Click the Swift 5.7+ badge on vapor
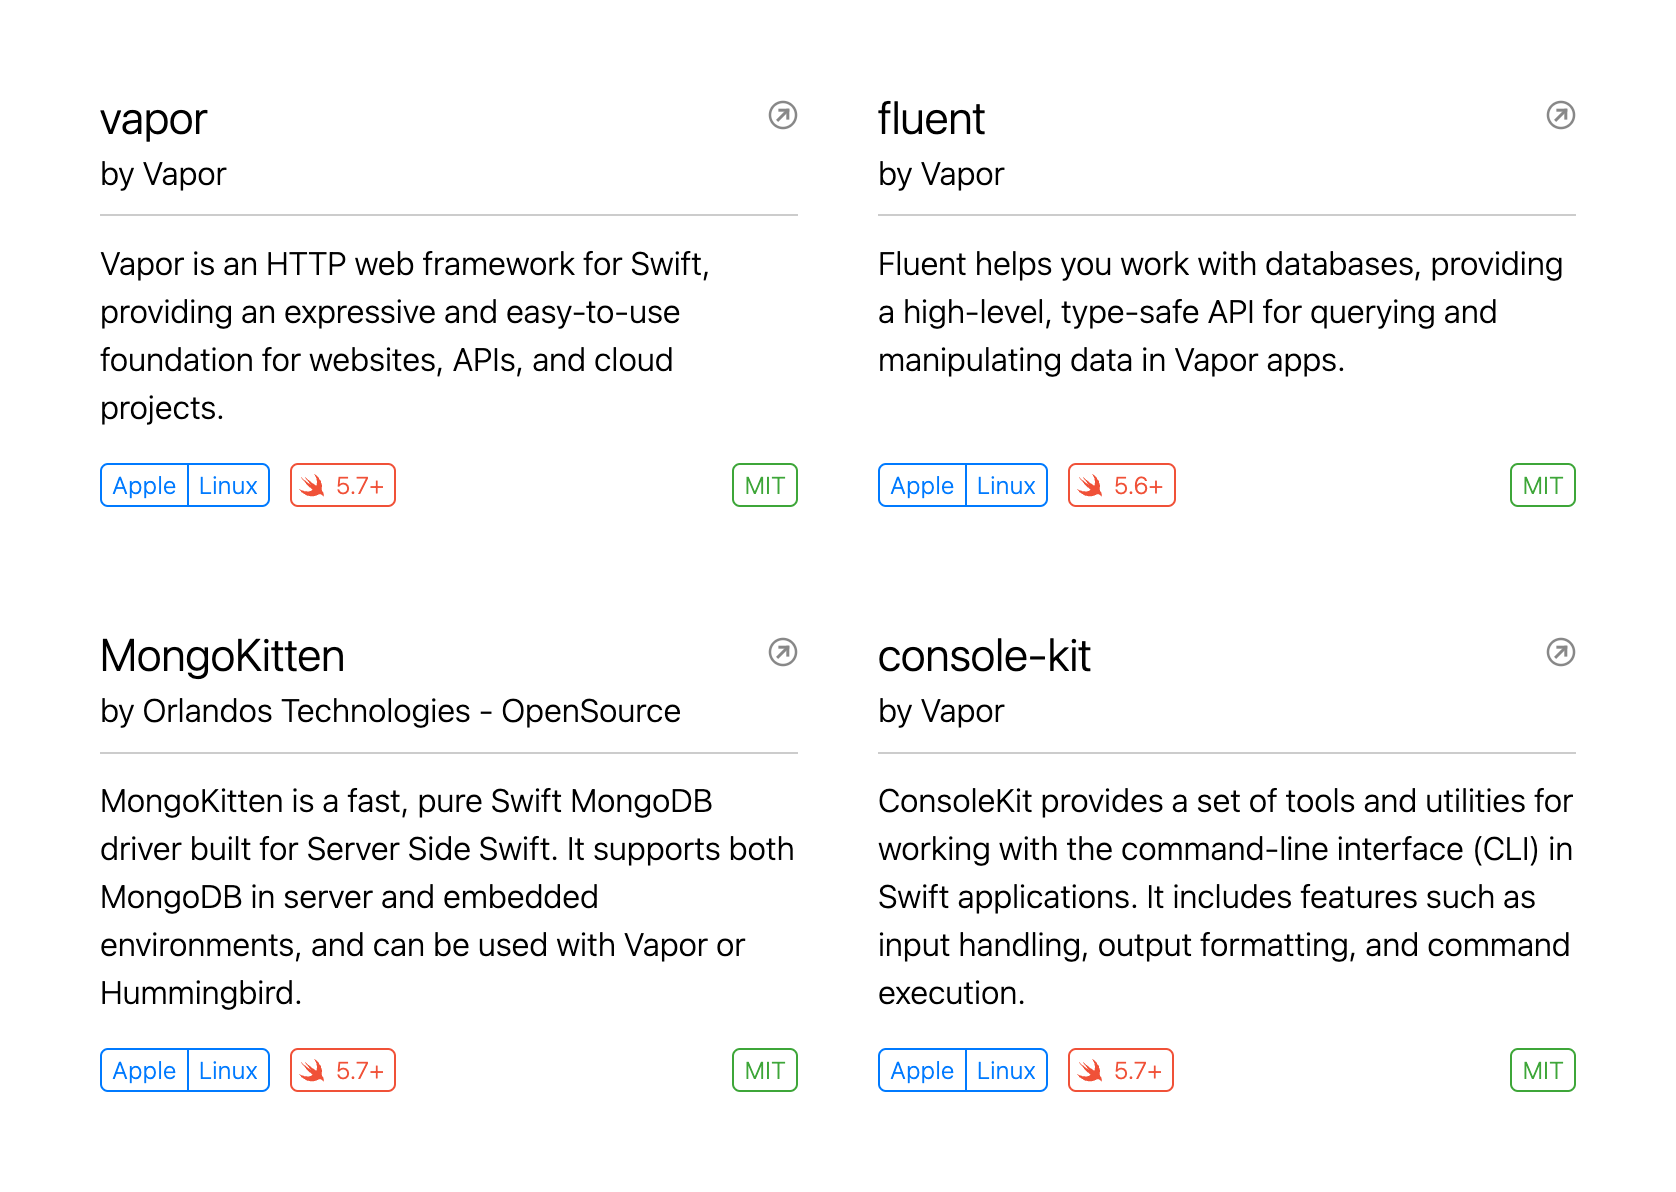1676x1192 pixels. pos(343,486)
